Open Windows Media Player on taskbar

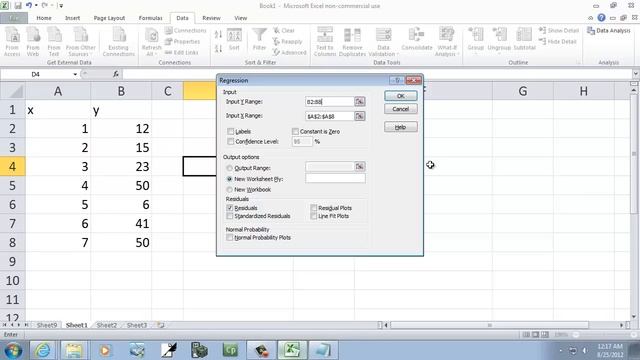click(x=105, y=350)
